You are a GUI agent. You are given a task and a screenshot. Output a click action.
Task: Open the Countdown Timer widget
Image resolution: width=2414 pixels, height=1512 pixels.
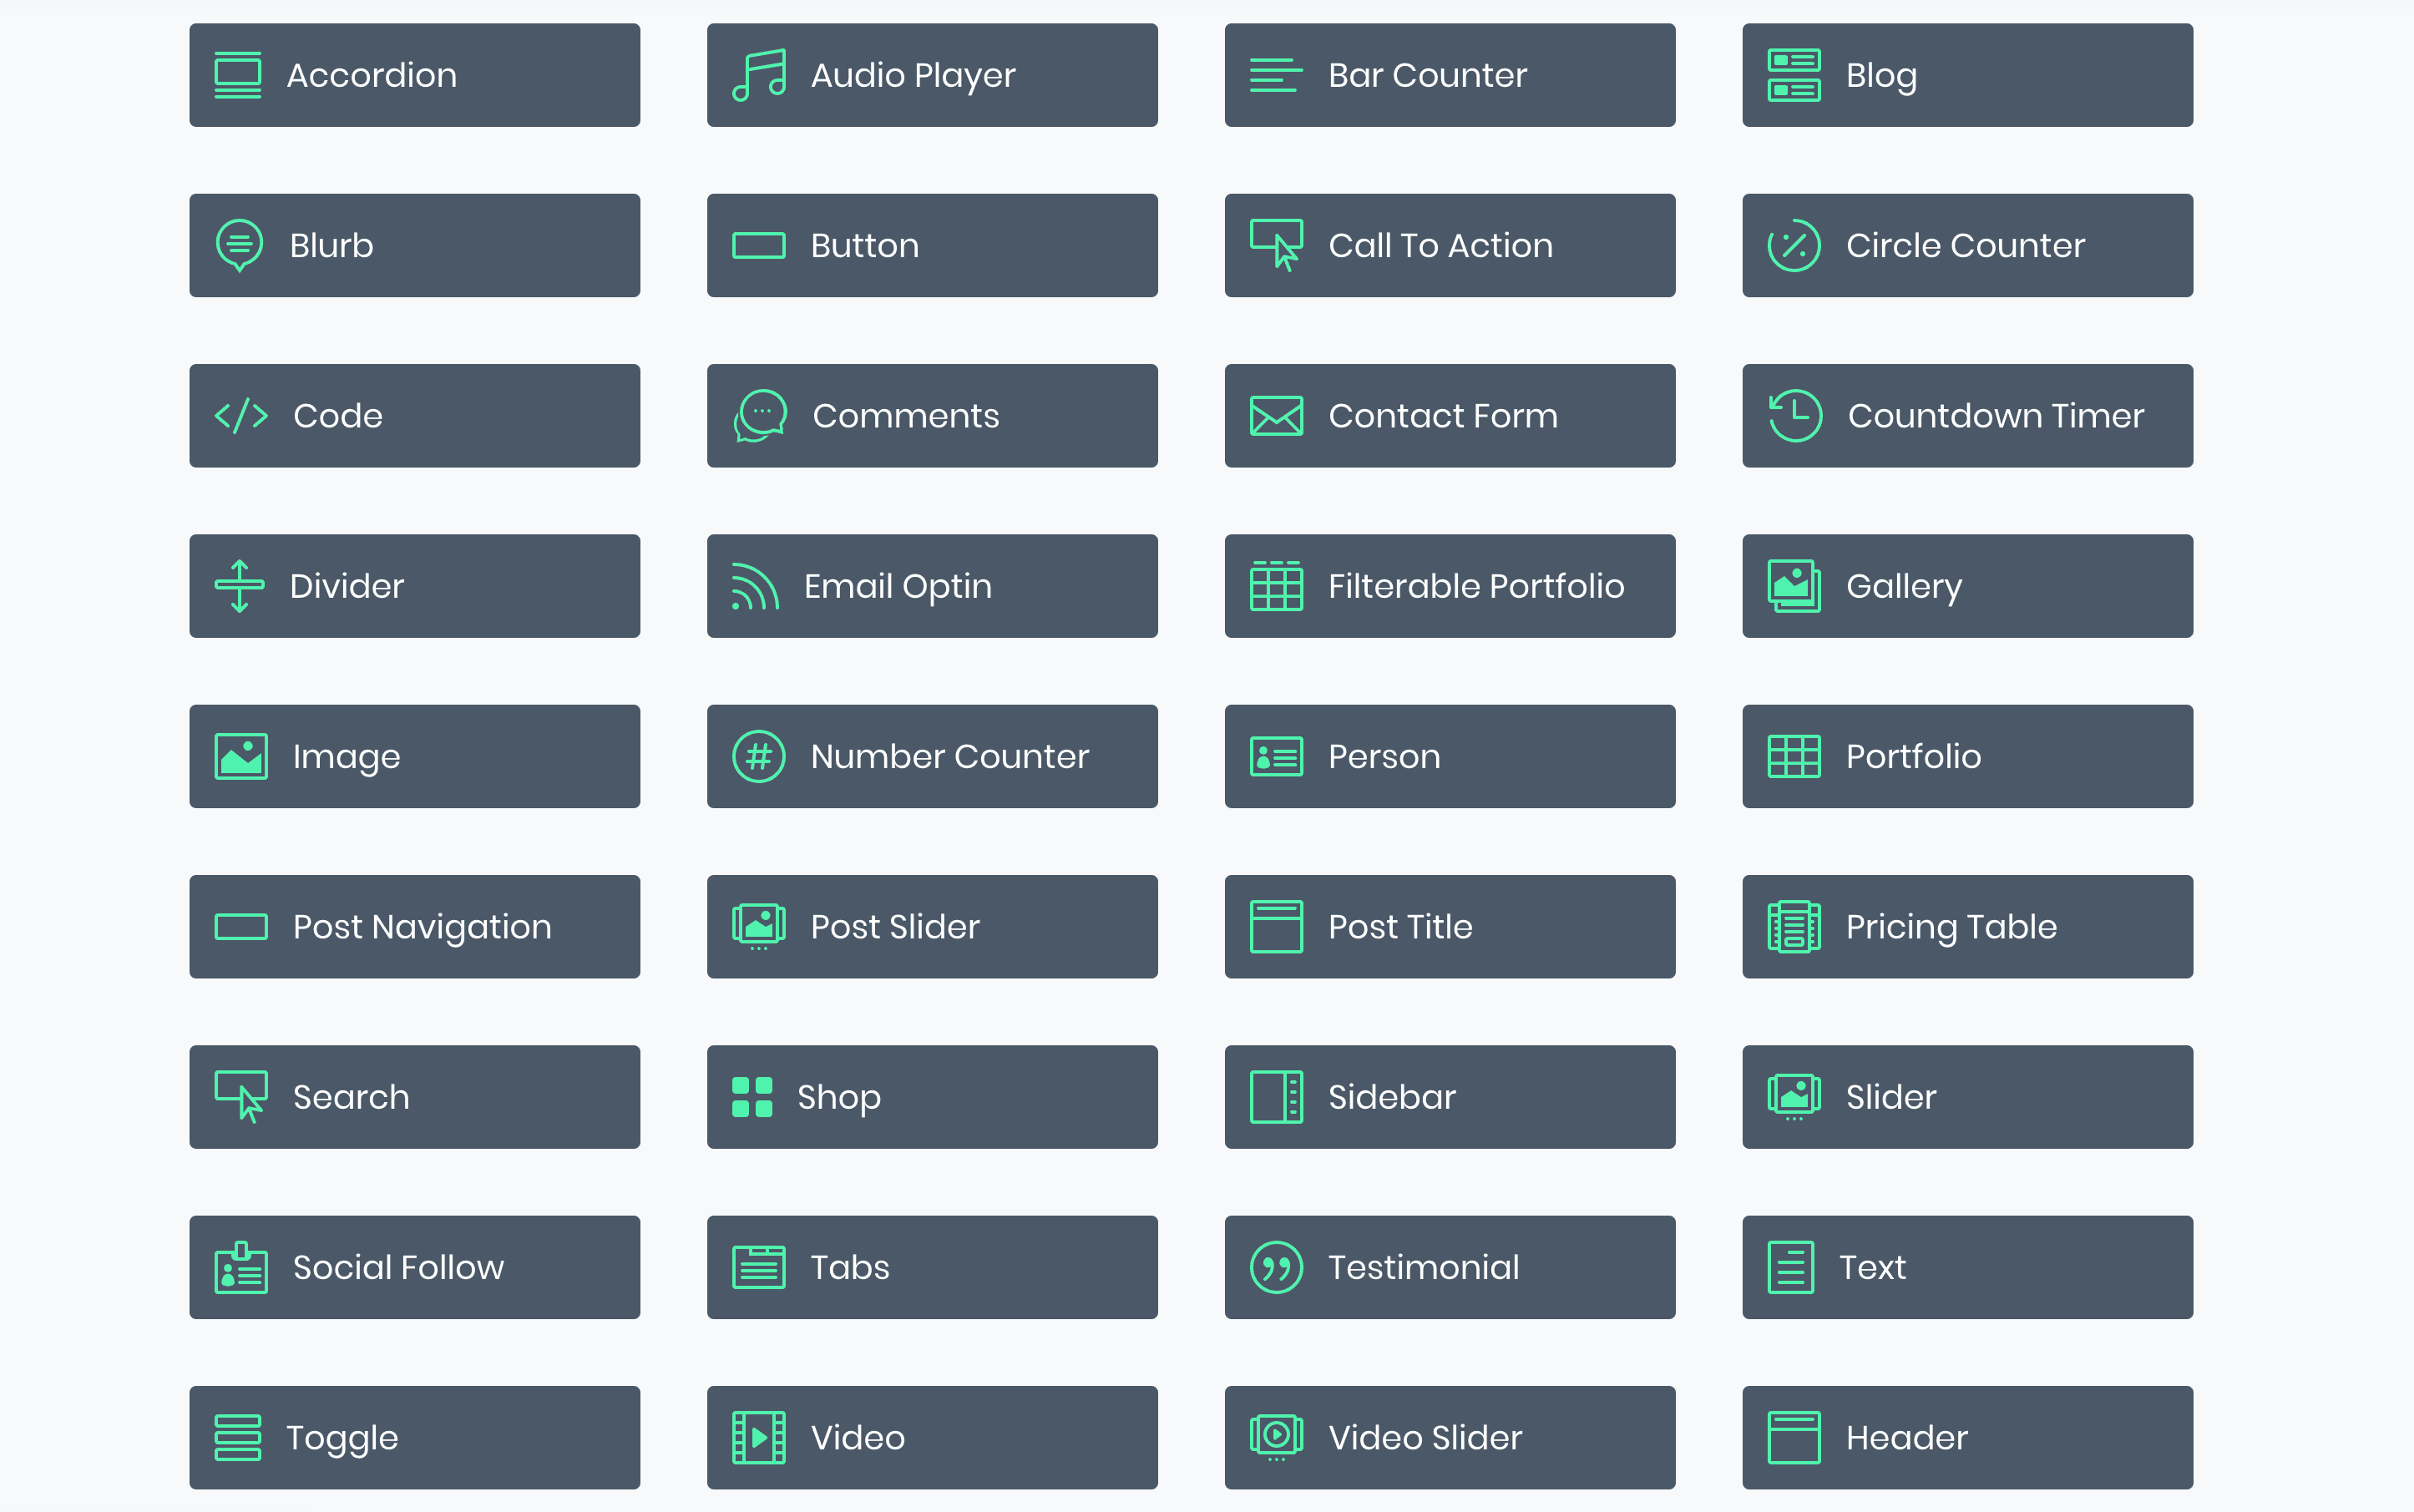click(x=1966, y=415)
